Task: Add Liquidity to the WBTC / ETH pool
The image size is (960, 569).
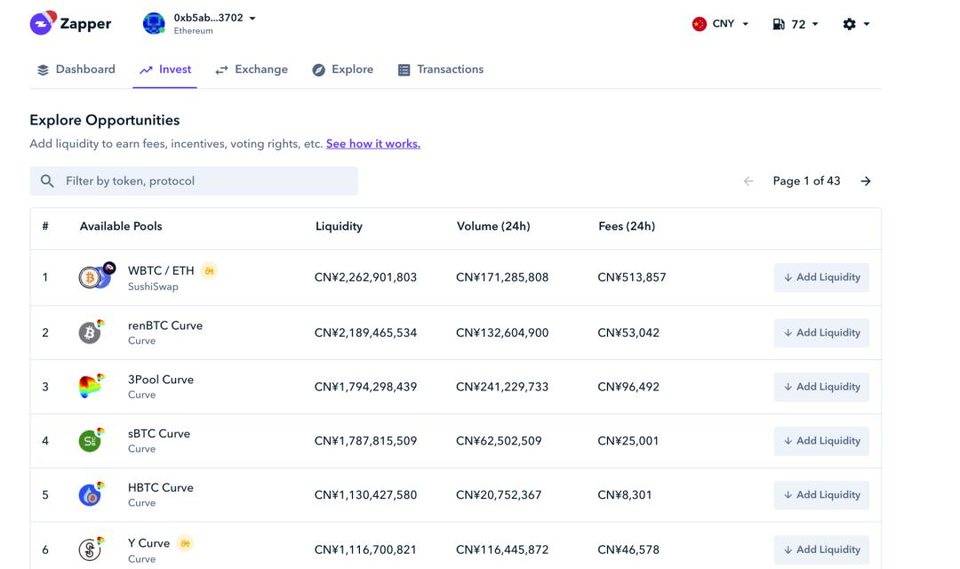Action: [821, 278]
